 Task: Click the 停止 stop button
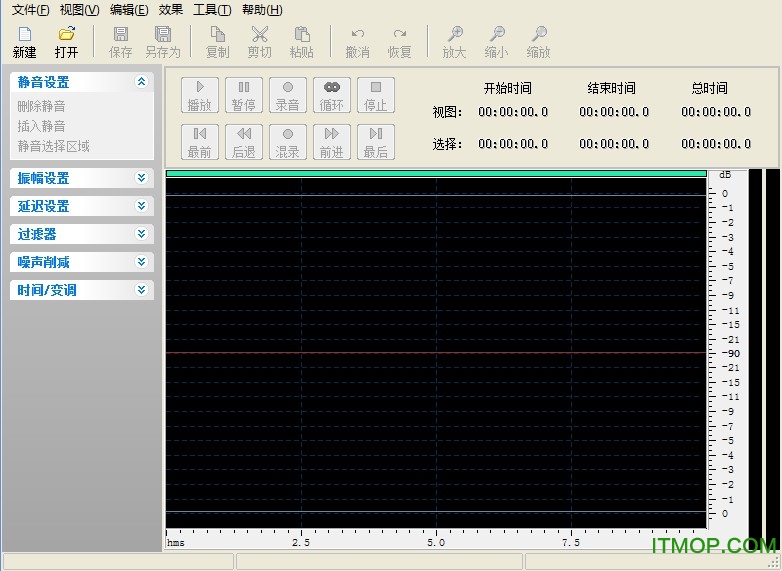(375, 95)
